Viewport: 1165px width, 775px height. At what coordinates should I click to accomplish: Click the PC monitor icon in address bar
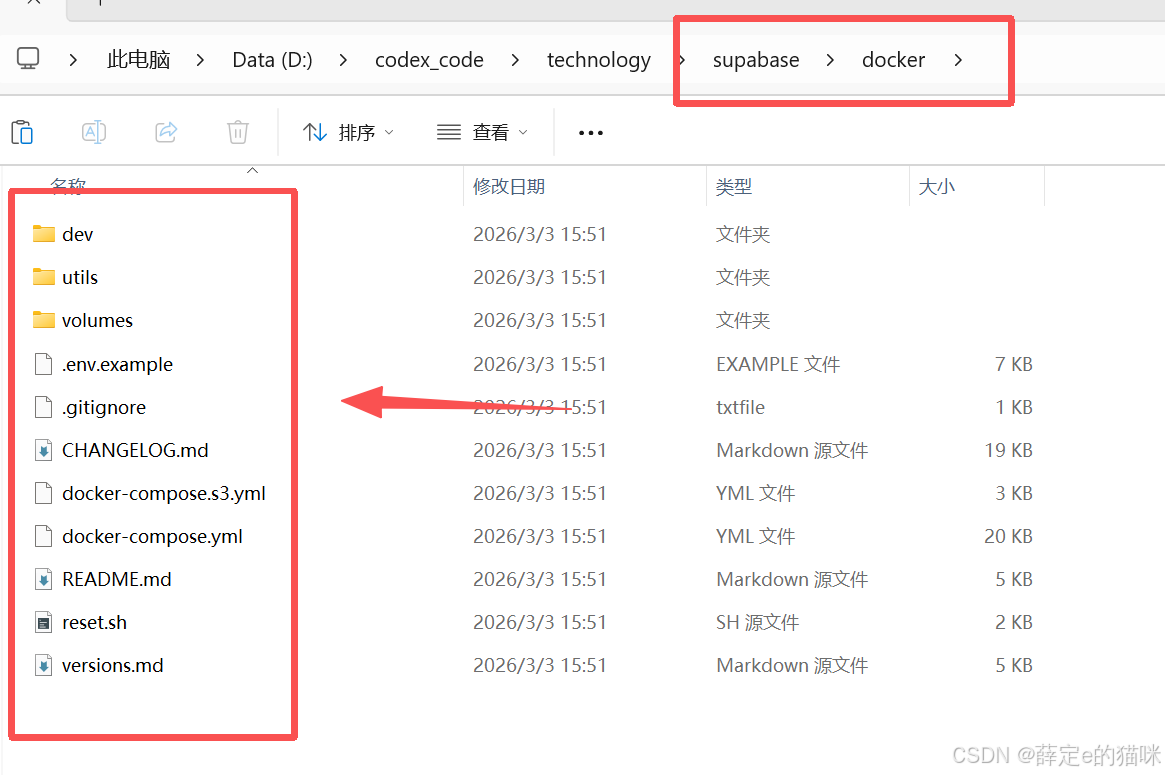[x=28, y=59]
